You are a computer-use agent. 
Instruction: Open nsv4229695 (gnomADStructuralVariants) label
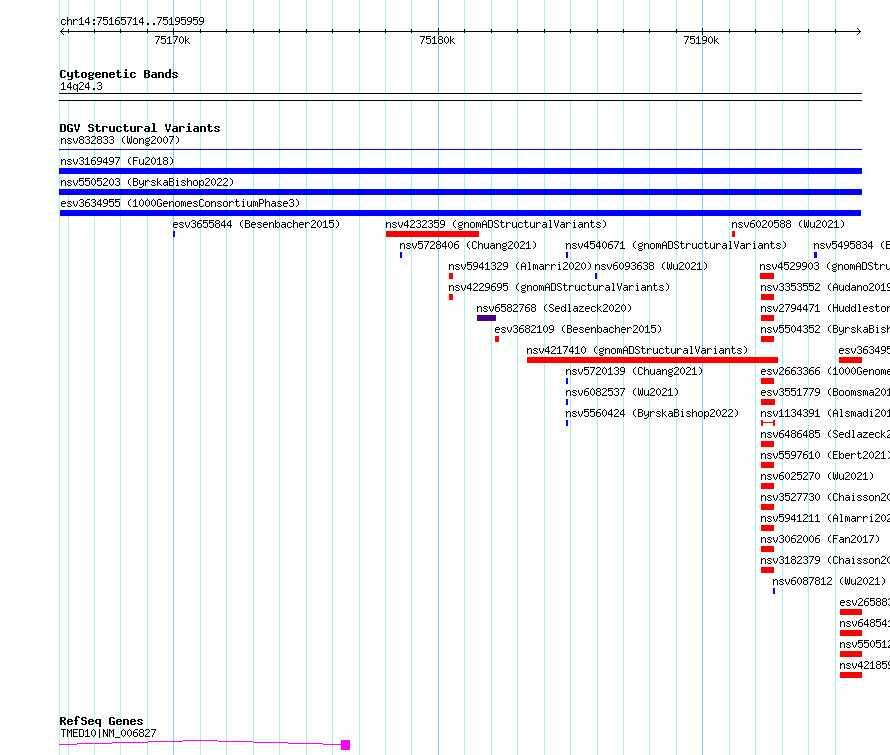(559, 287)
